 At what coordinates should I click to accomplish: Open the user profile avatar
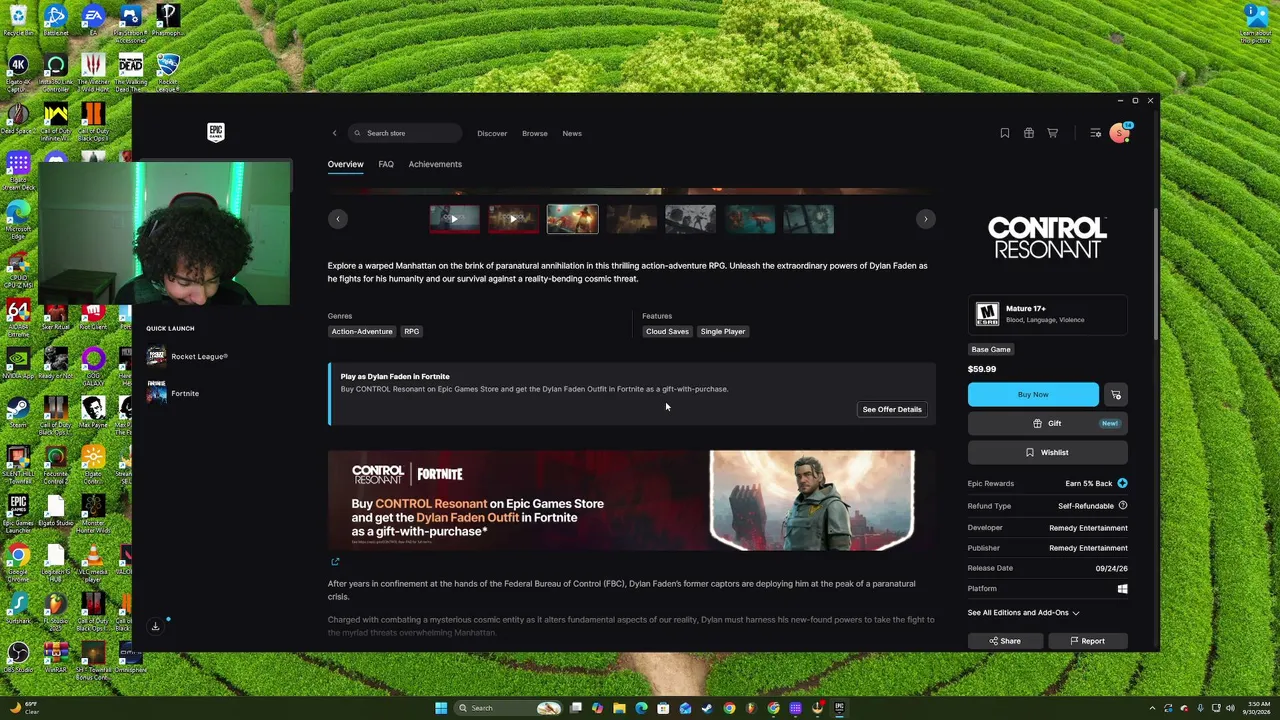coord(1120,133)
